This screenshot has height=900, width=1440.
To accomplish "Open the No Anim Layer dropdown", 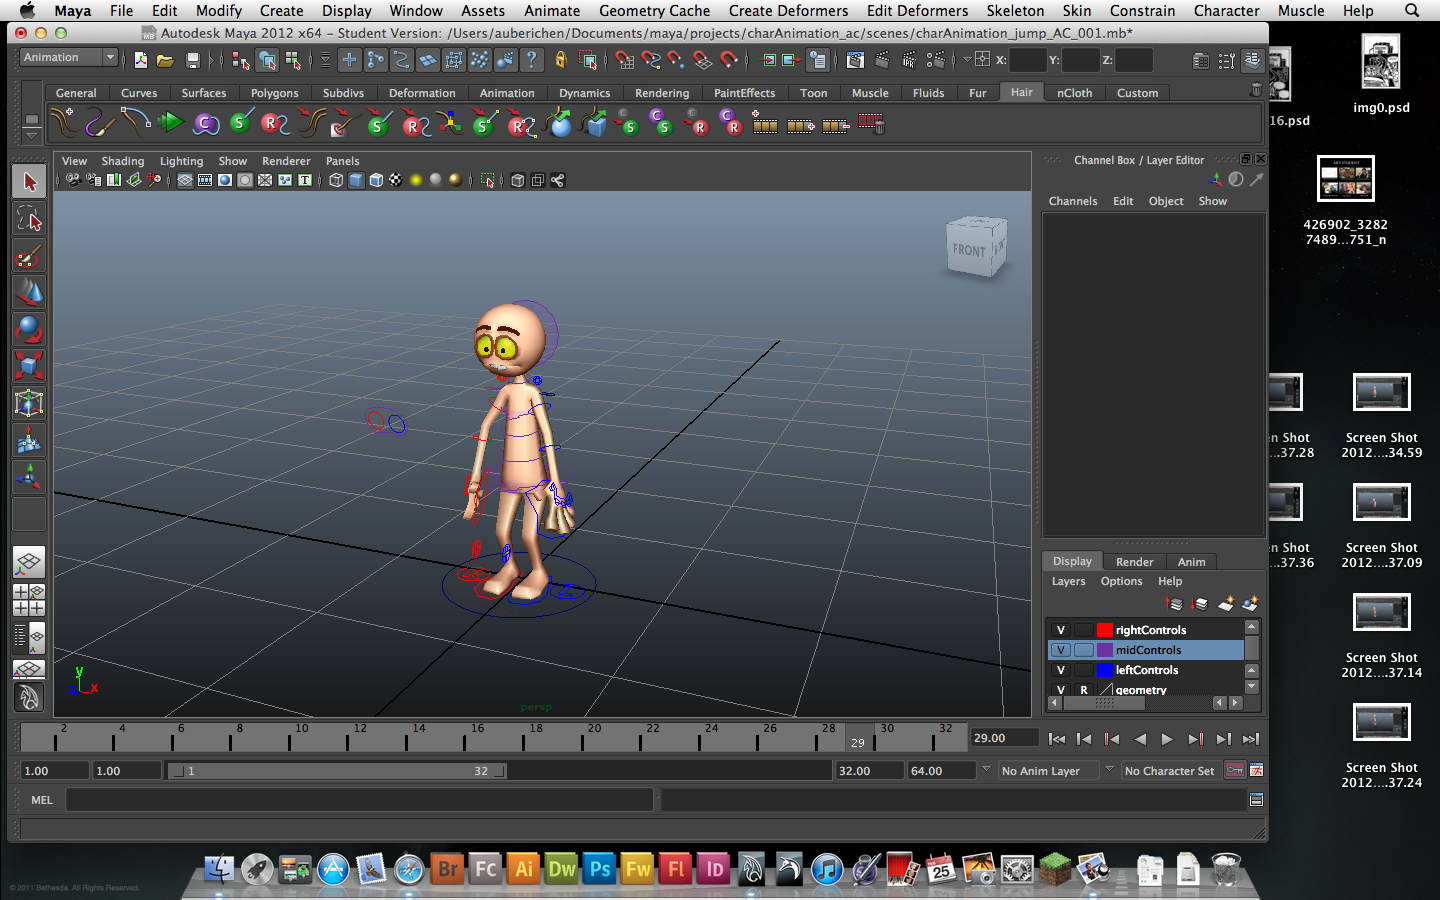I will click(1050, 770).
